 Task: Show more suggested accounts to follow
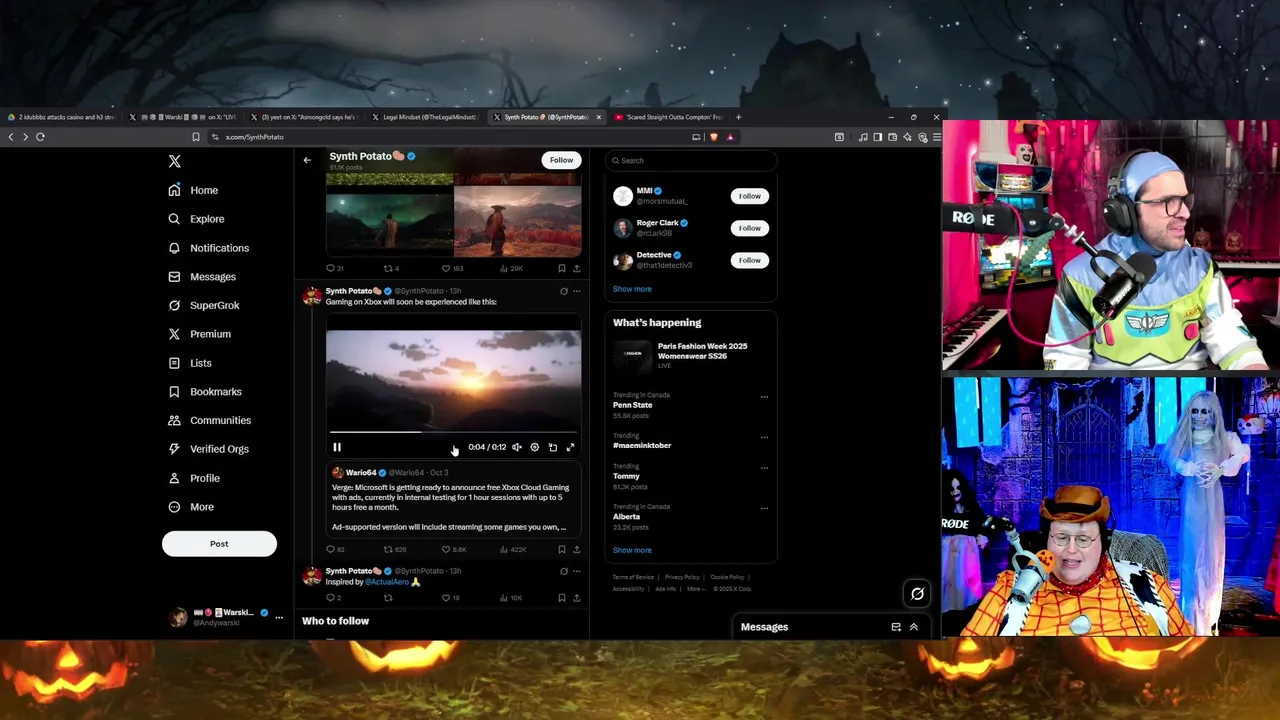[632, 289]
